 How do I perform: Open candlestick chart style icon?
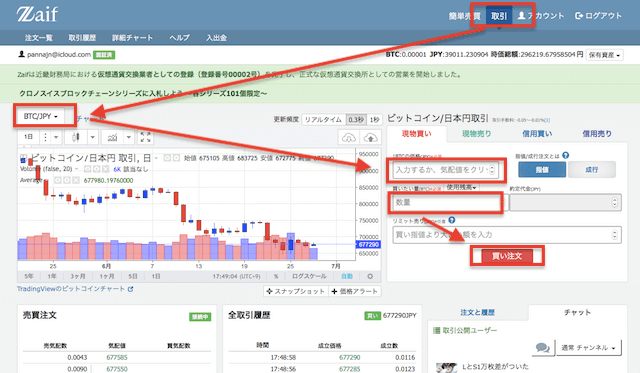pyautogui.click(x=76, y=137)
